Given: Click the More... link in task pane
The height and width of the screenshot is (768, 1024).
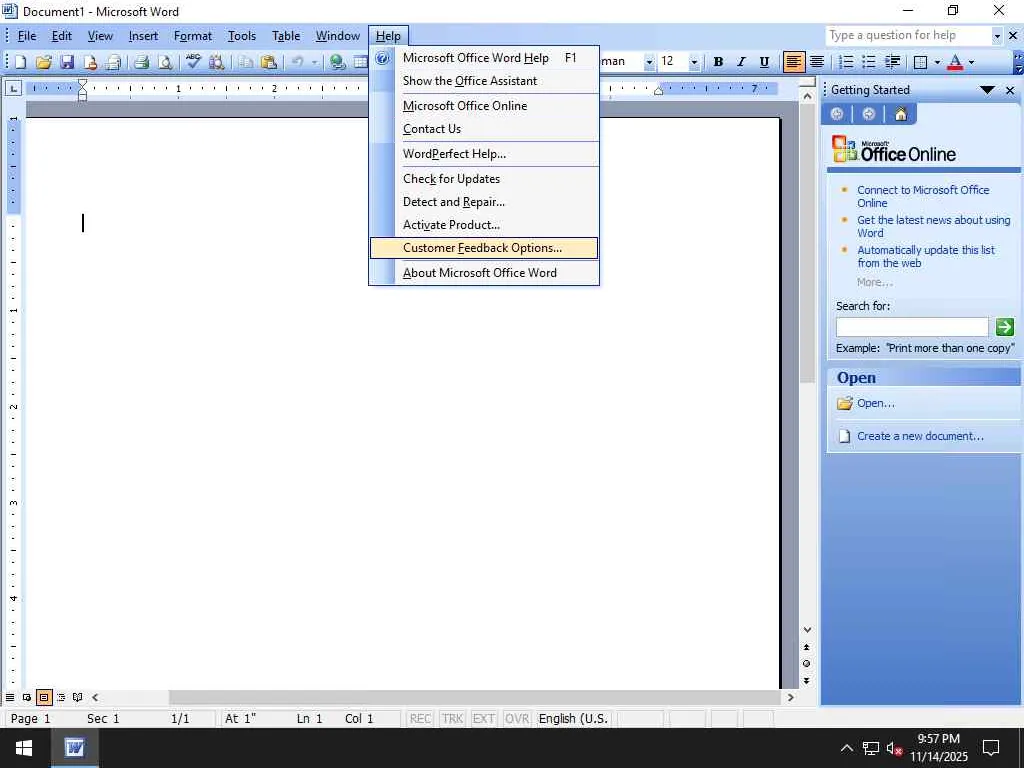Looking at the screenshot, I should pos(874,283).
